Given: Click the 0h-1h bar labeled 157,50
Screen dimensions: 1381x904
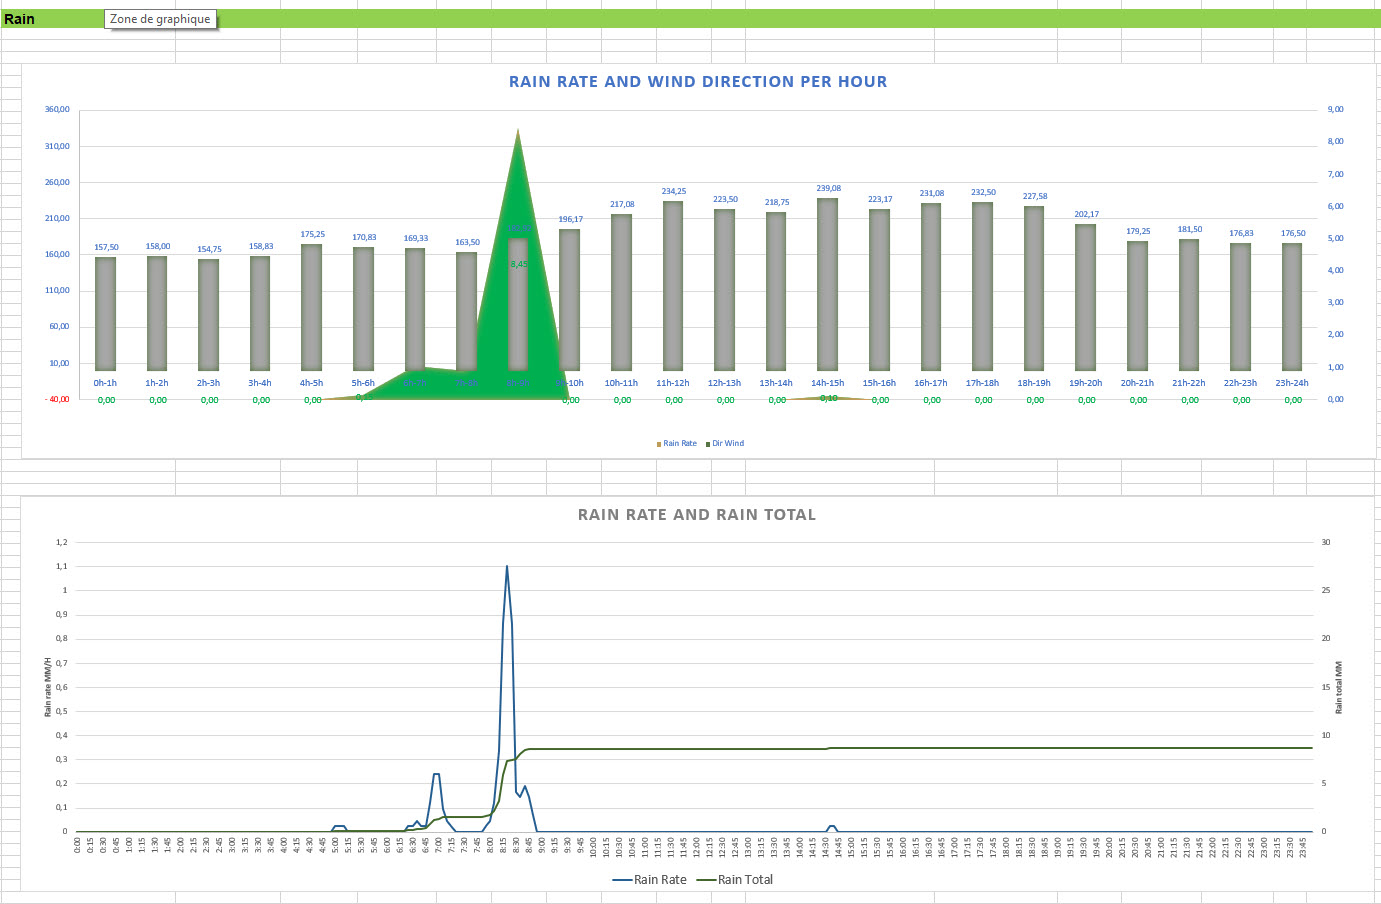Looking at the screenshot, I should [x=105, y=313].
